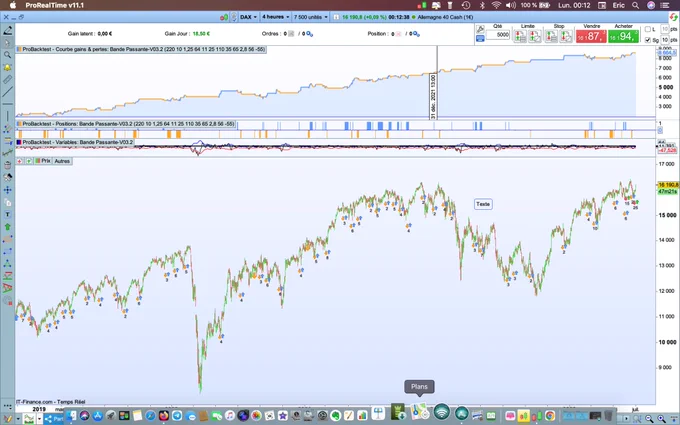Viewport: 680px width, 425px height.
Task: Click green plus button above price chart
Action: point(29,161)
